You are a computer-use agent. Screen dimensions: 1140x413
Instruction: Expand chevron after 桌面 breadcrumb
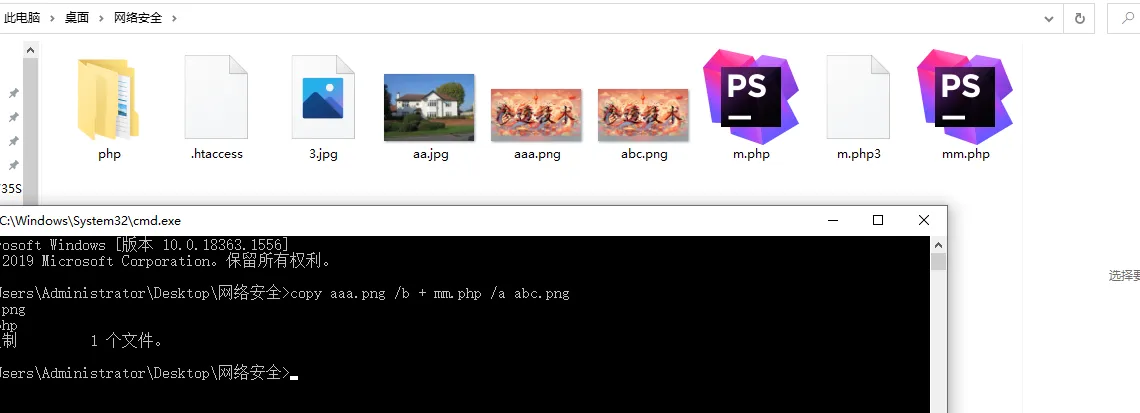(x=101, y=18)
